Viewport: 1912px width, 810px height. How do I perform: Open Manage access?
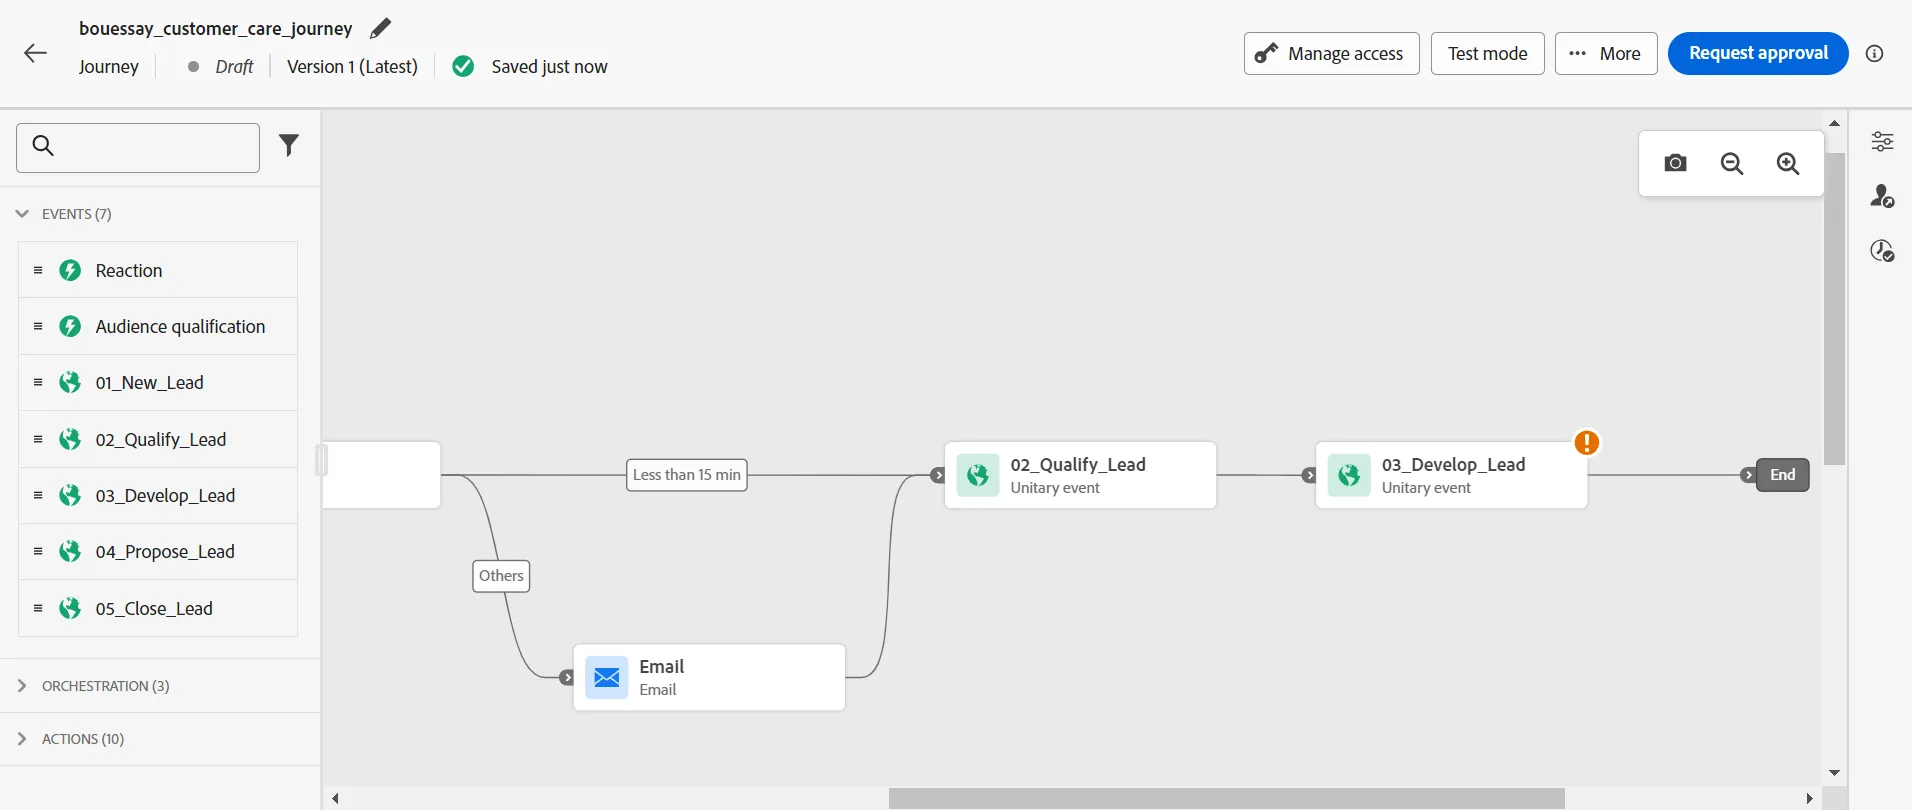1331,54
